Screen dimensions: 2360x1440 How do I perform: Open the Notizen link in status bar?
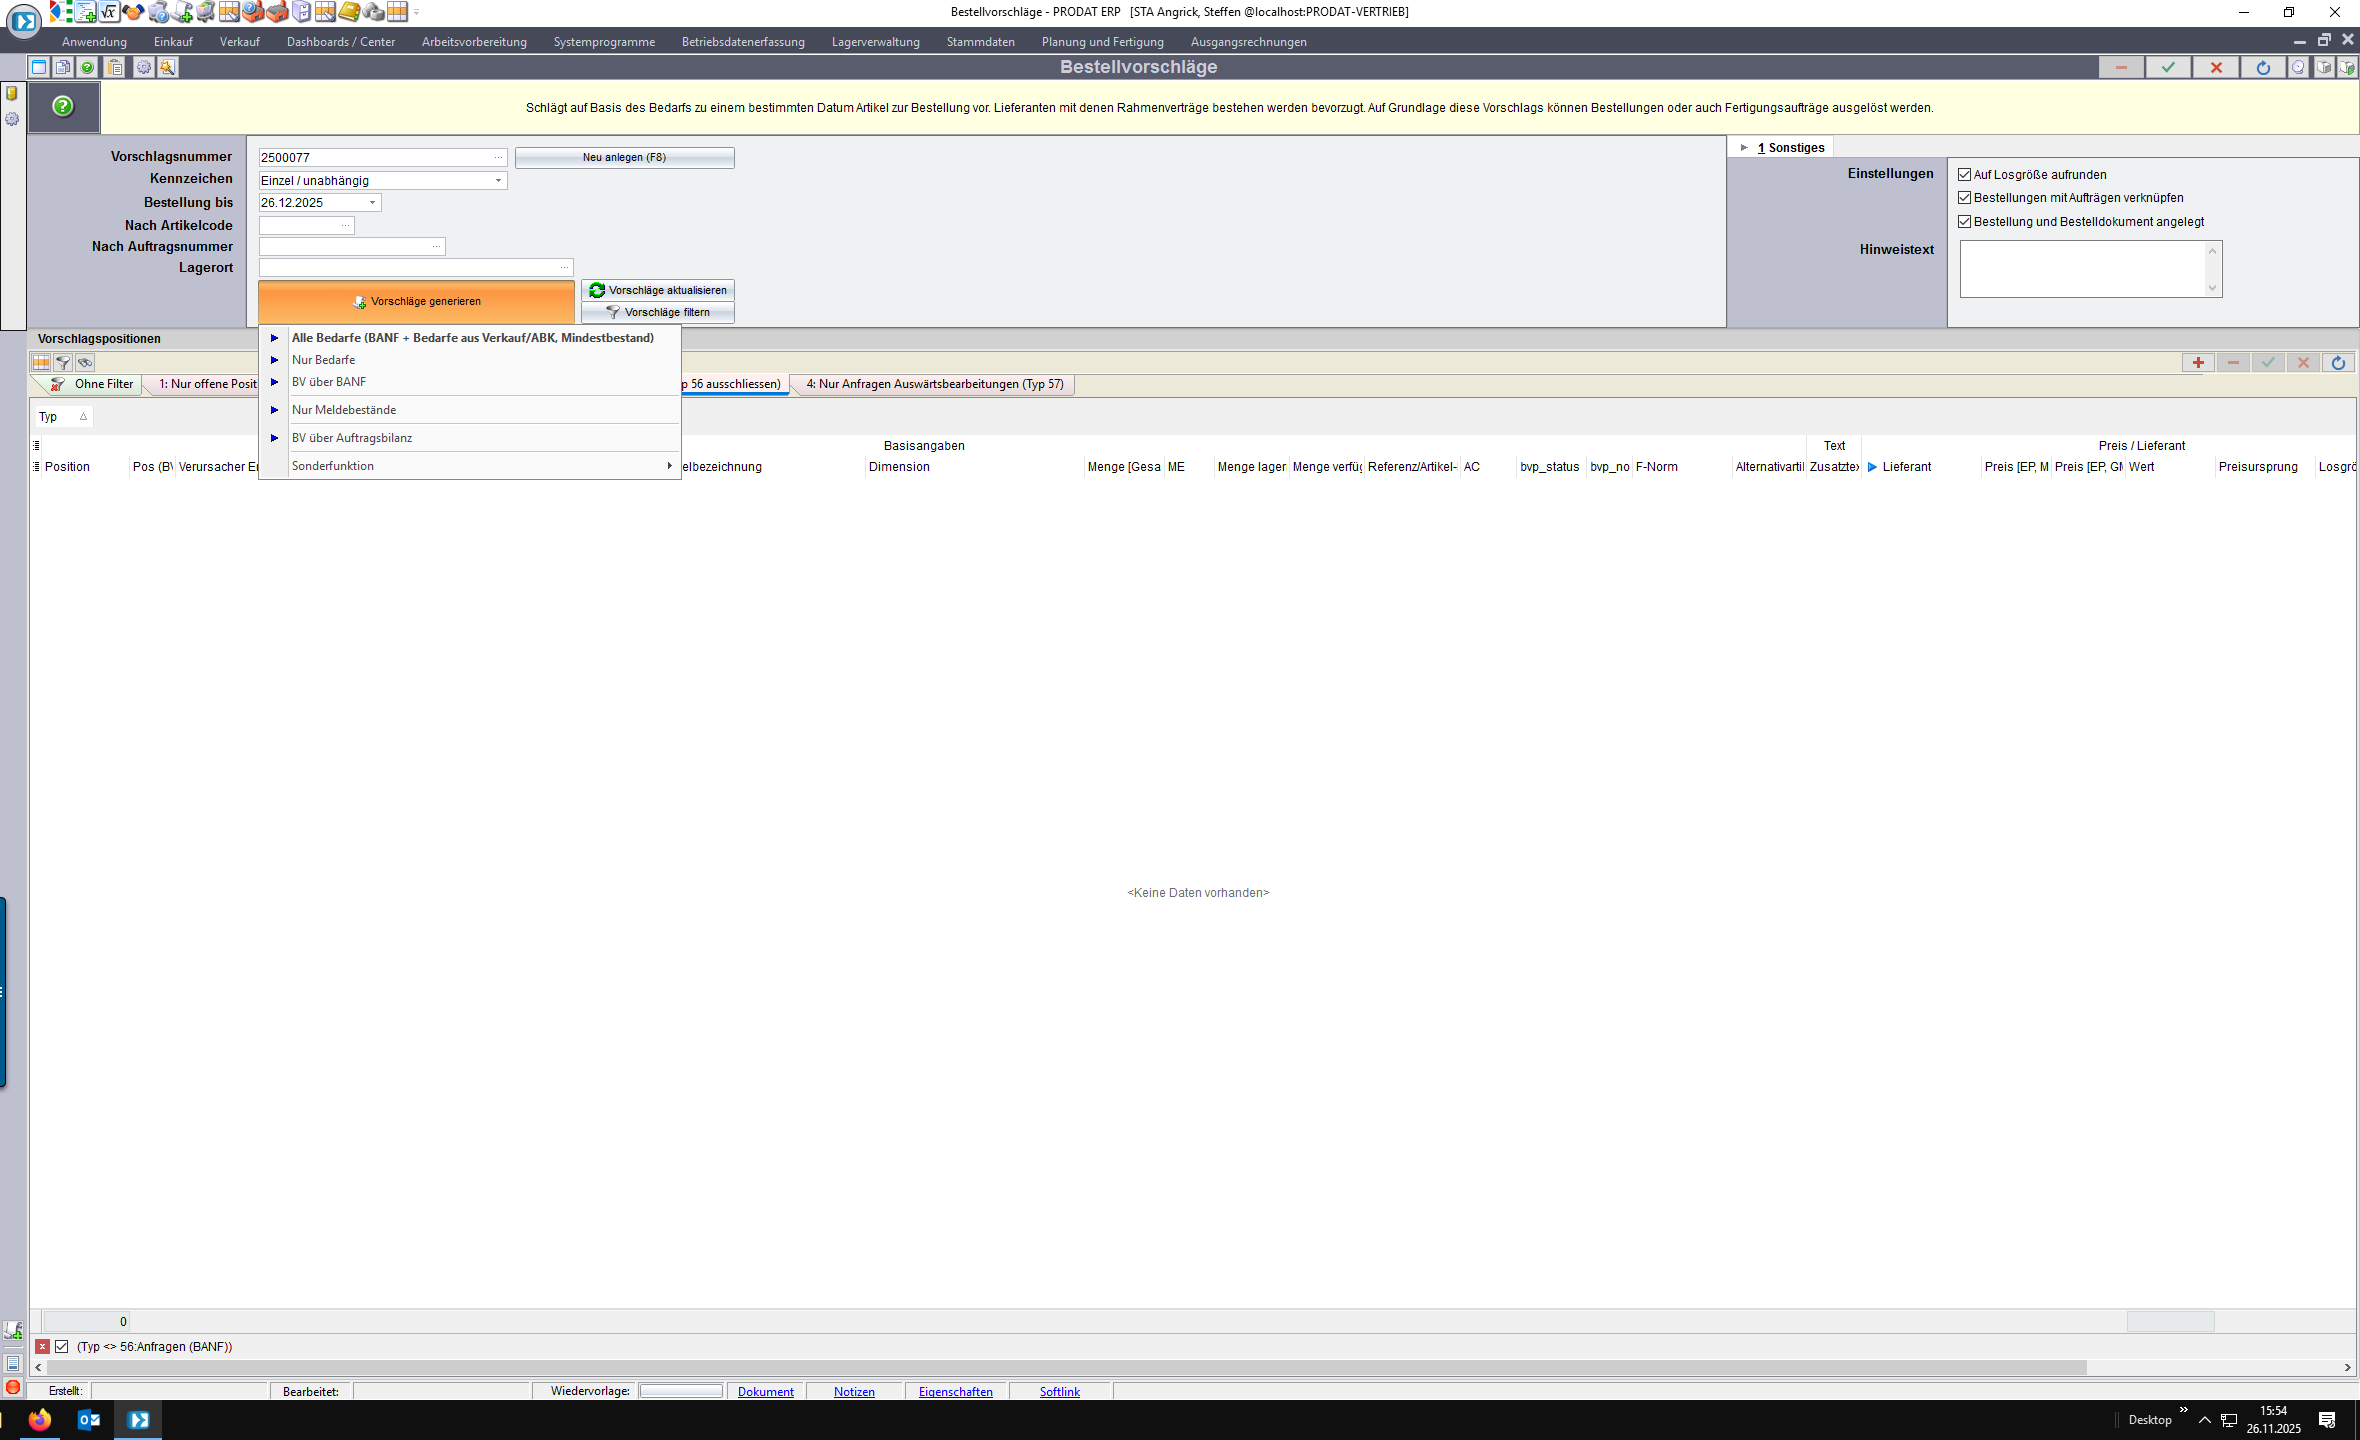click(854, 1392)
